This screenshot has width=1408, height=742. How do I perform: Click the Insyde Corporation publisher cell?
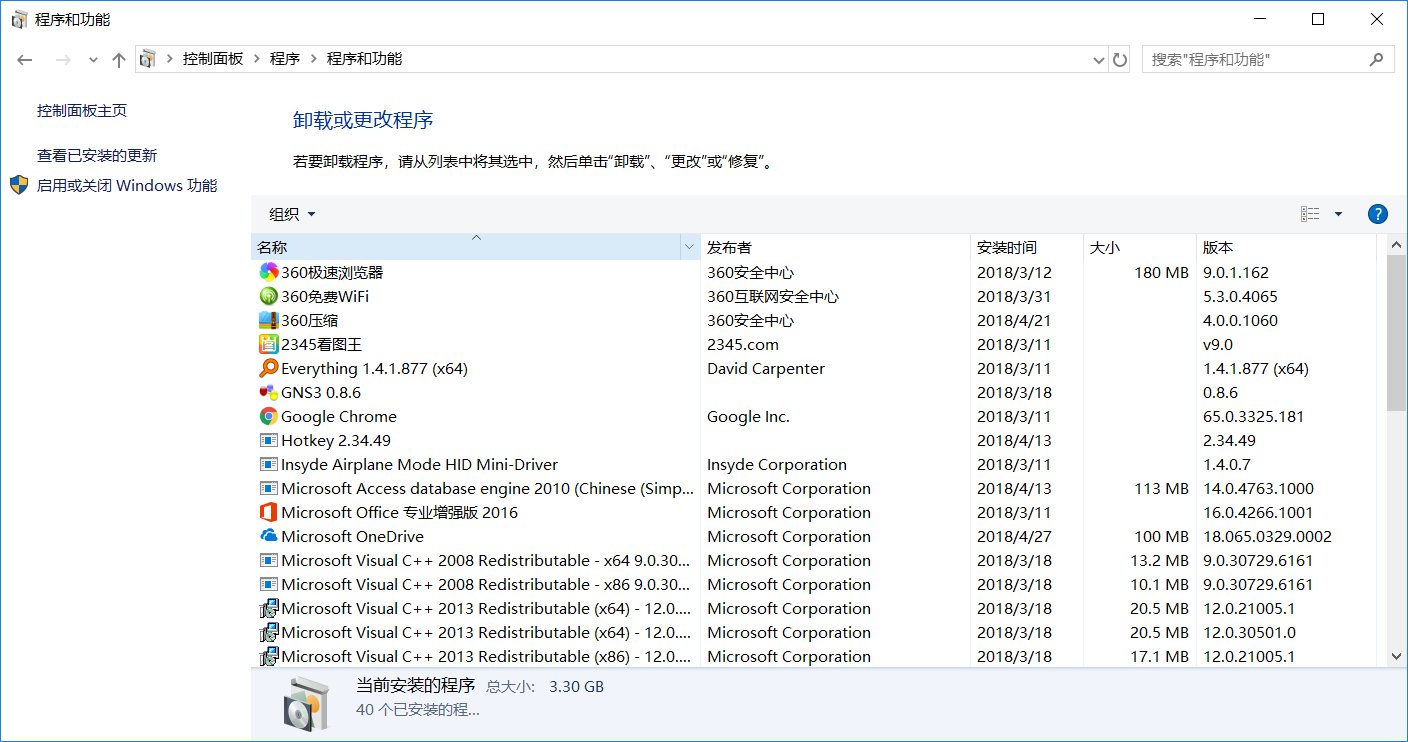click(x=777, y=464)
